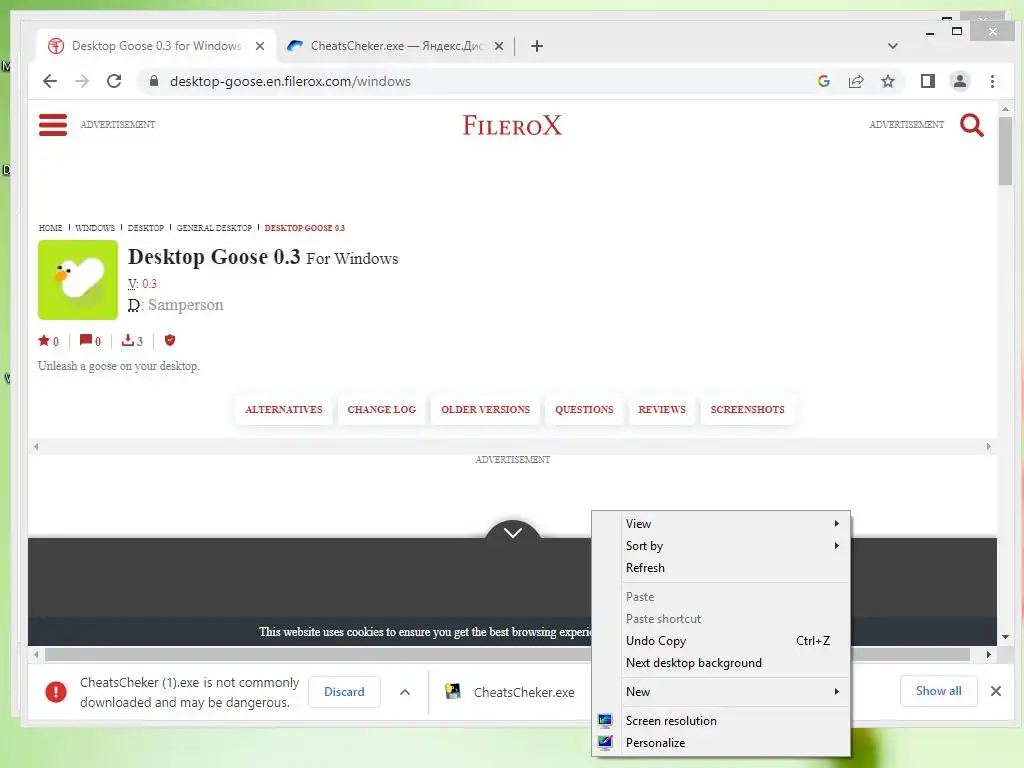Screen dimensions: 1024x768
Task: Switch to the CheatsCheker.exe Яндекс.Диск tab
Action: pos(395,46)
